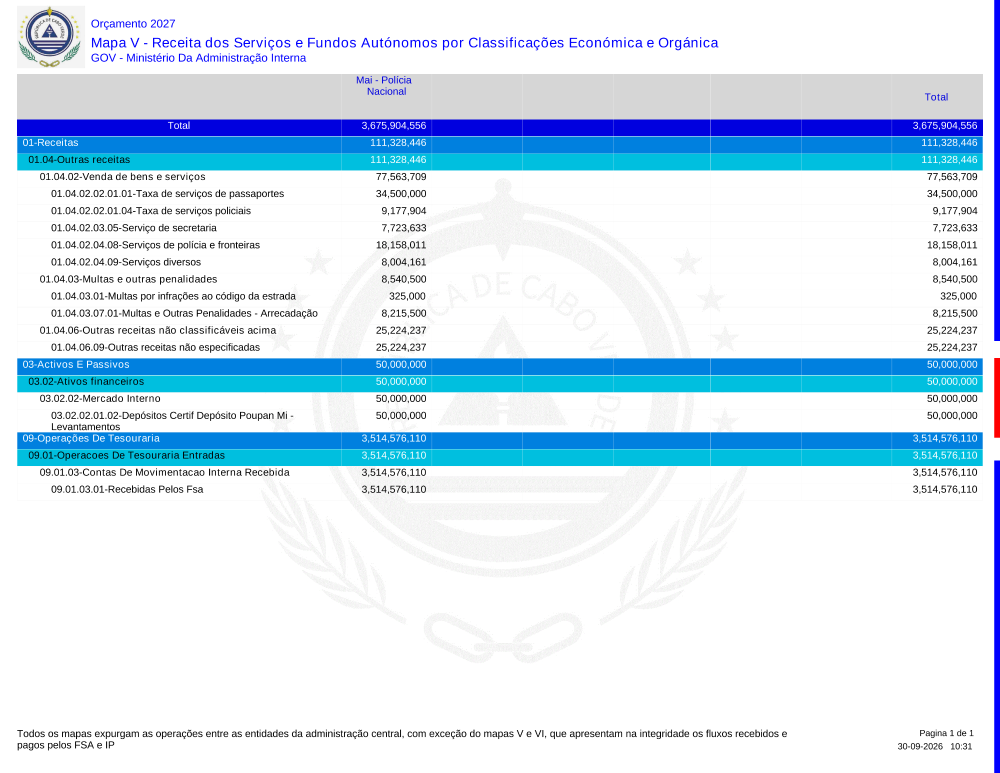Image resolution: width=1000 pixels, height=773 pixels.
Task: Click 'Contas De Movimentacao Interna Recebida' row label
Action: pyautogui.click(x=165, y=473)
